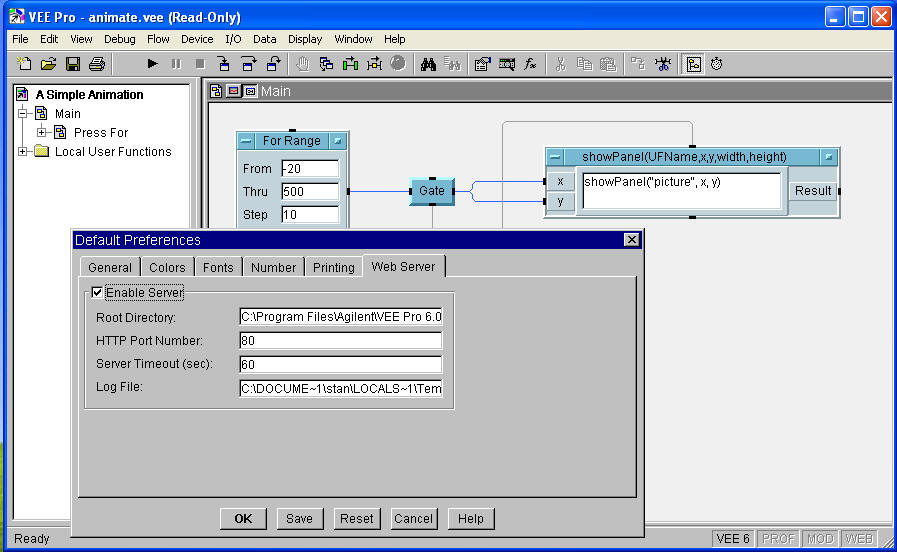897x552 pixels.
Task: Expand the Press For tree node
Action: pyautogui.click(x=42, y=132)
